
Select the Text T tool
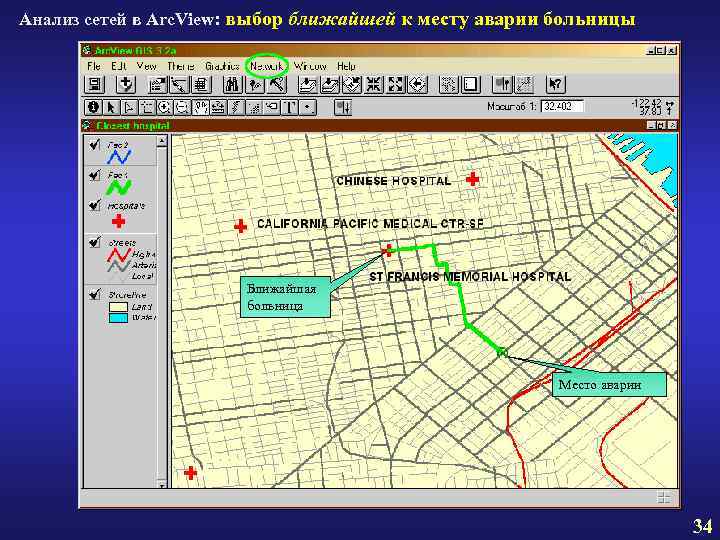[290, 107]
